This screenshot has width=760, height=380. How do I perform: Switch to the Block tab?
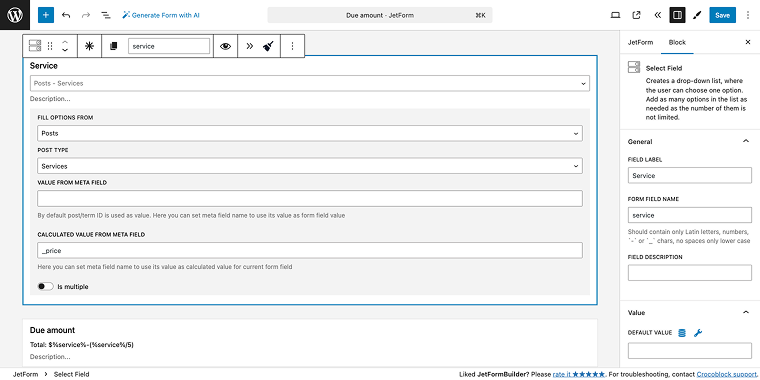tap(677, 42)
